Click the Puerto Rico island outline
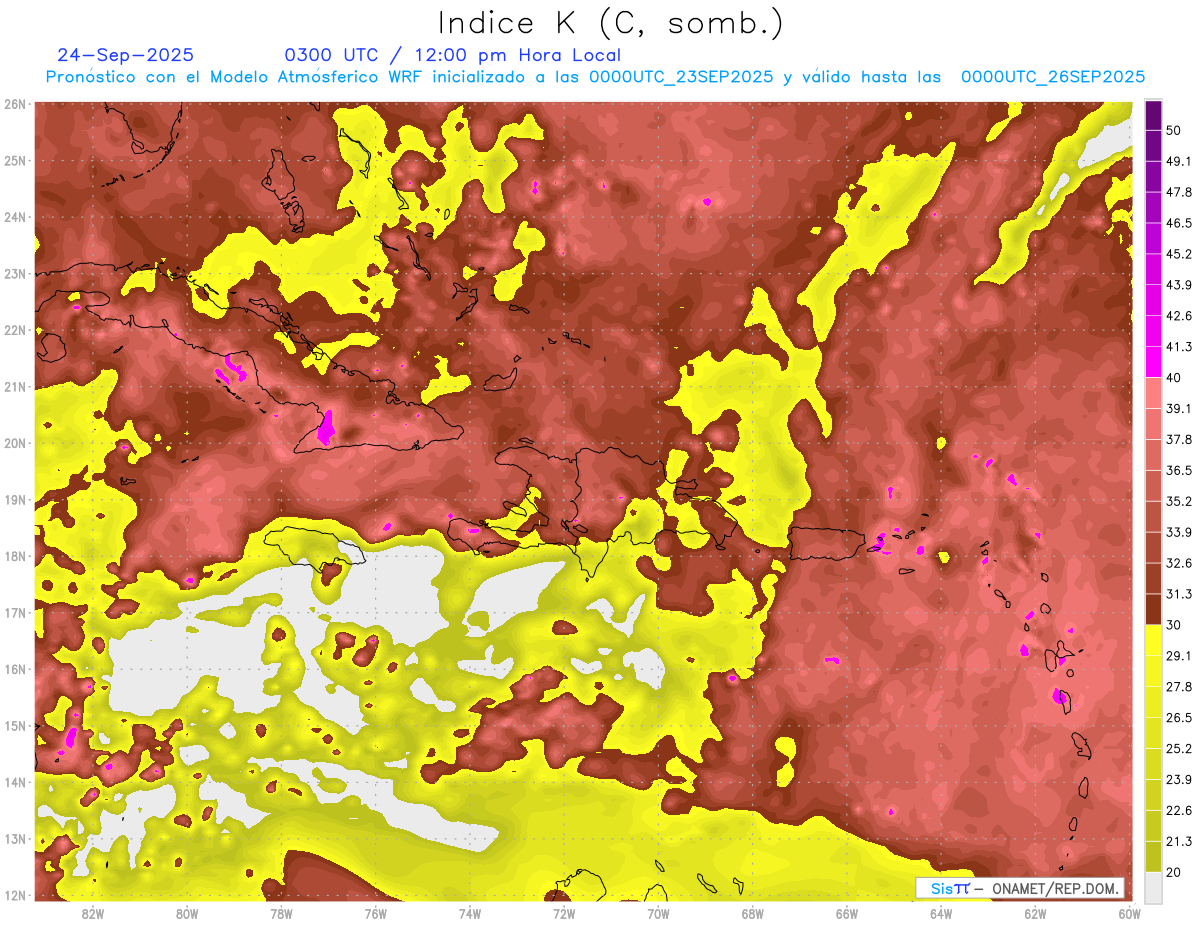 [826, 544]
